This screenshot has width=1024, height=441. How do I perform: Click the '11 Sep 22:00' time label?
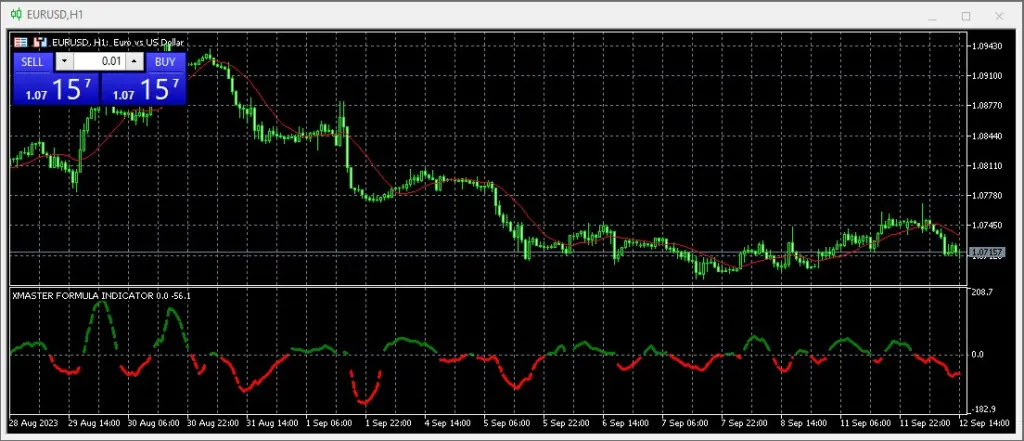click(926, 423)
